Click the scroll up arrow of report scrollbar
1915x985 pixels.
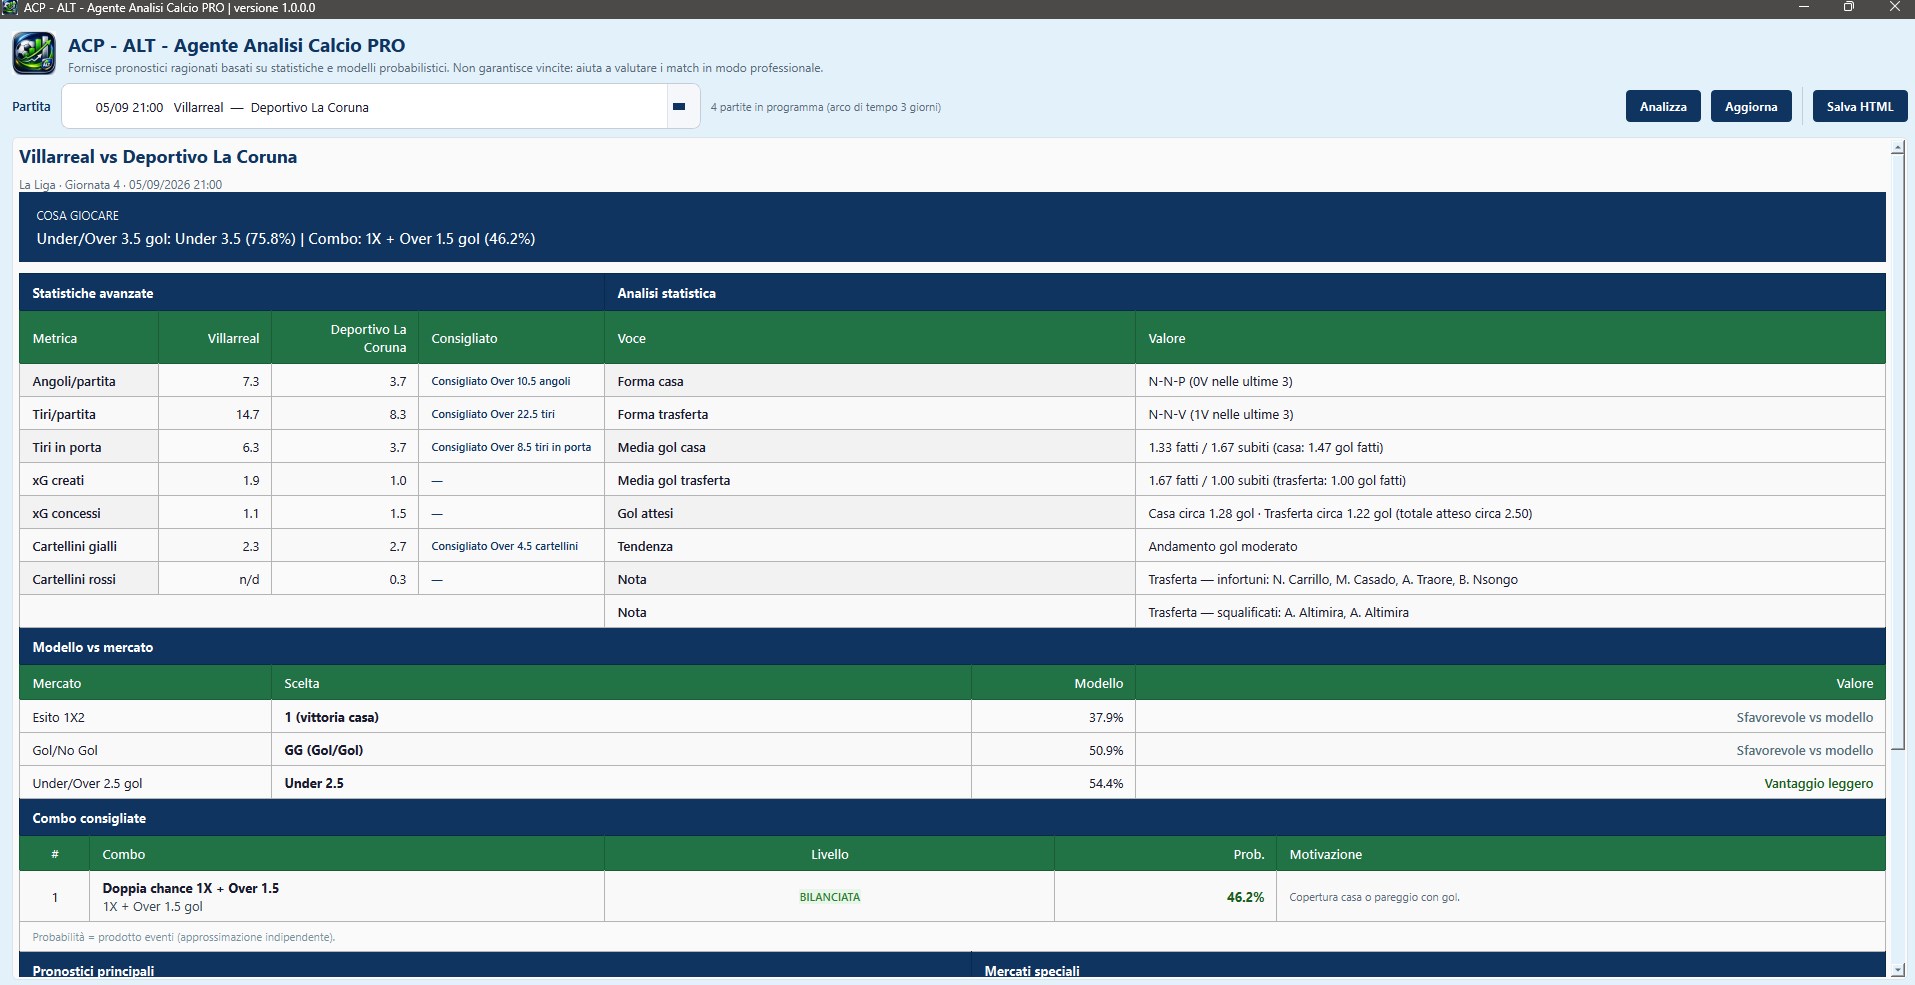1897,149
